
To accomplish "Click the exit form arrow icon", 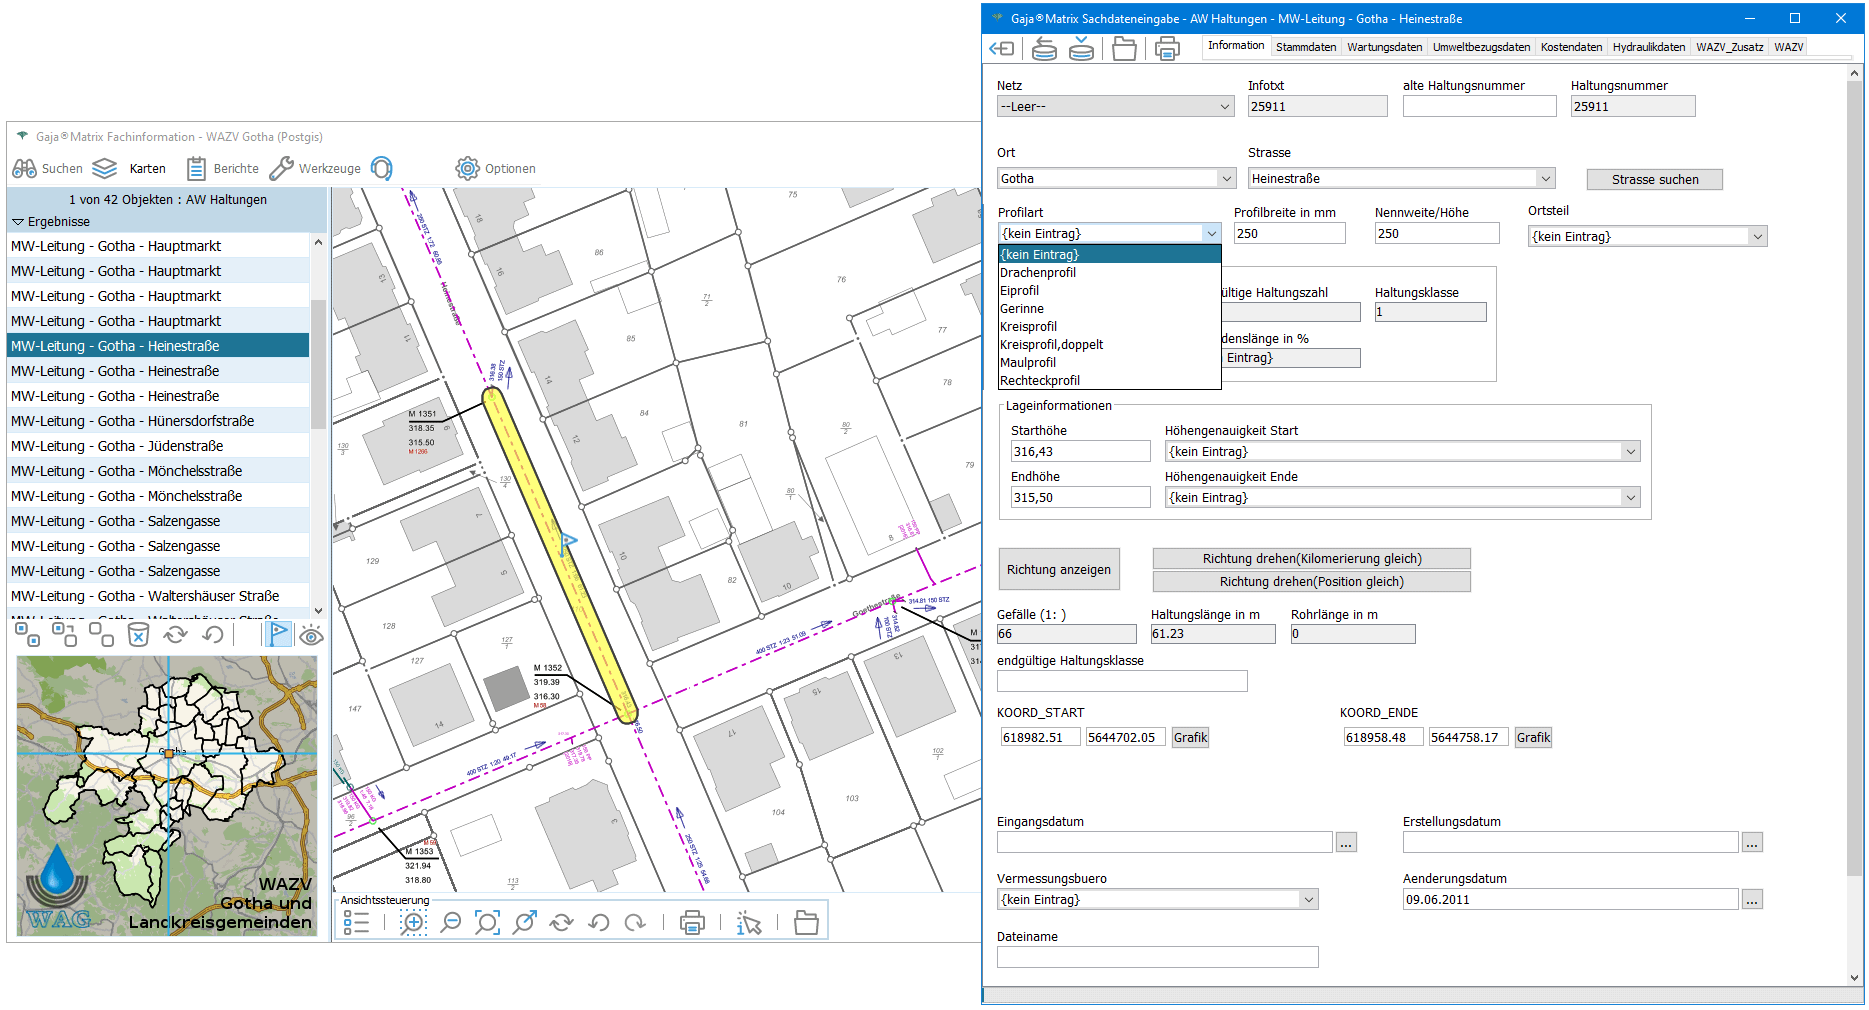I will click(x=1001, y=48).
